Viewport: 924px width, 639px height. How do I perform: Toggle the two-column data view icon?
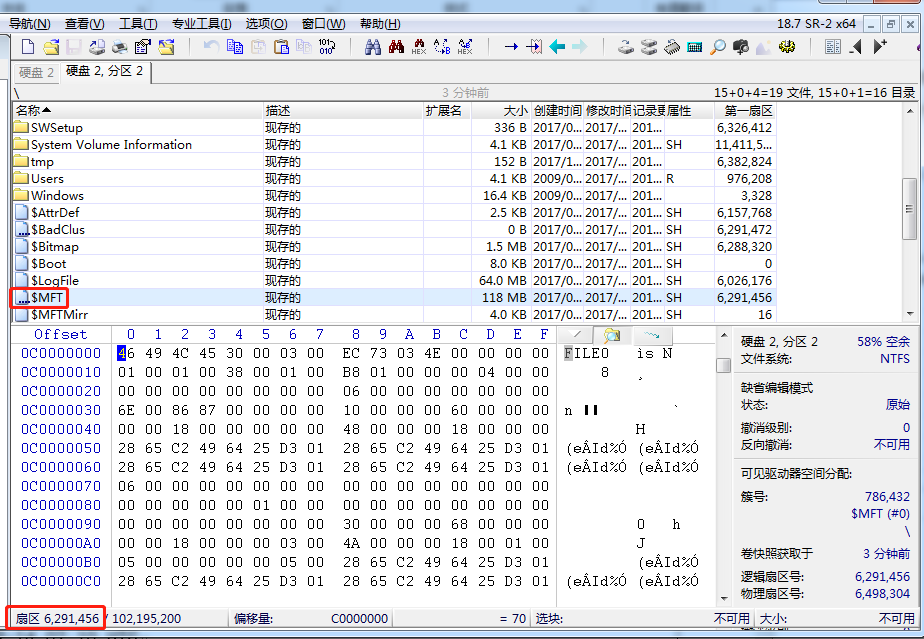click(833, 47)
